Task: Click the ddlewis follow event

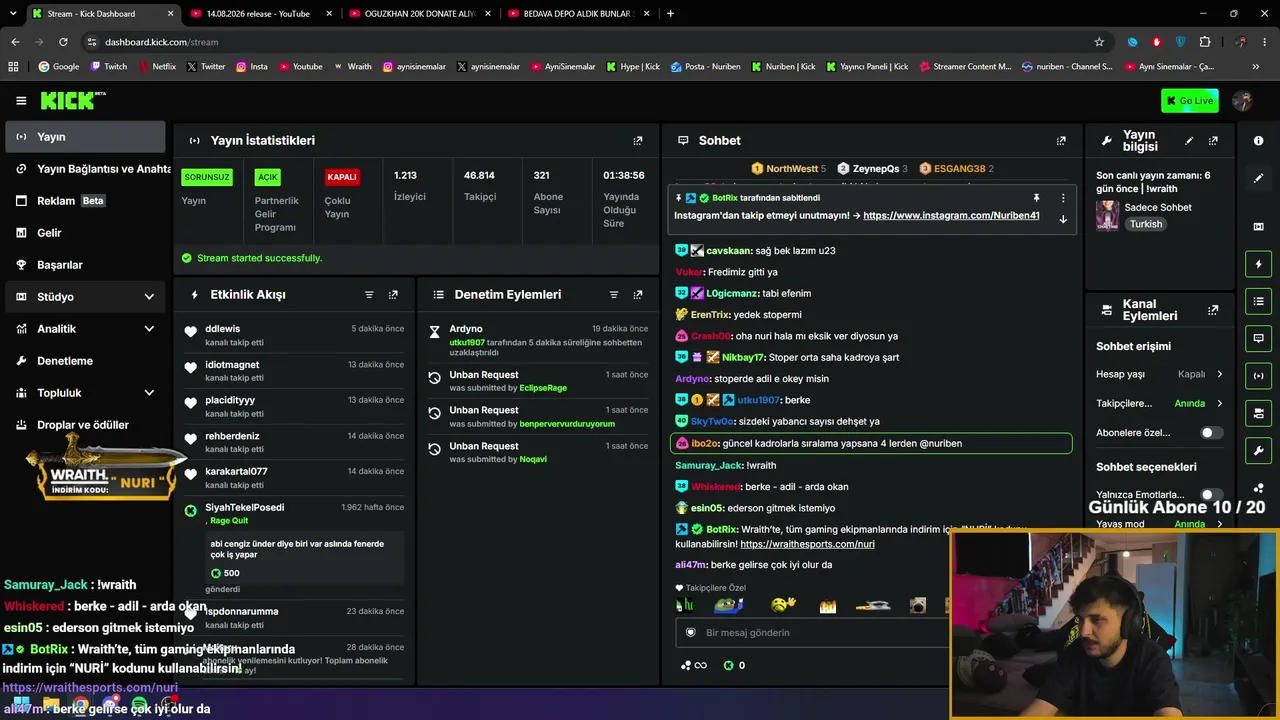Action: (294, 335)
